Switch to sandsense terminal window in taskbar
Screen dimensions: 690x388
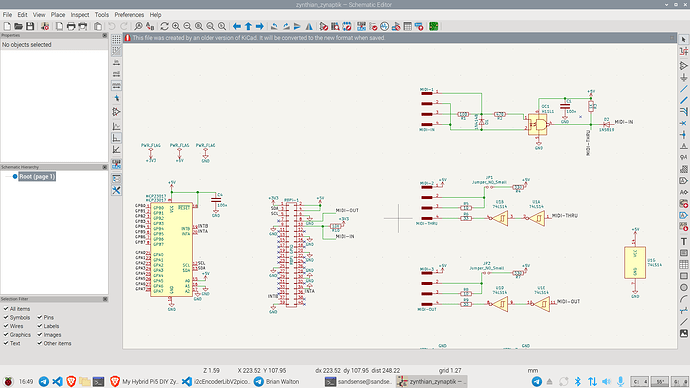pos(358,381)
